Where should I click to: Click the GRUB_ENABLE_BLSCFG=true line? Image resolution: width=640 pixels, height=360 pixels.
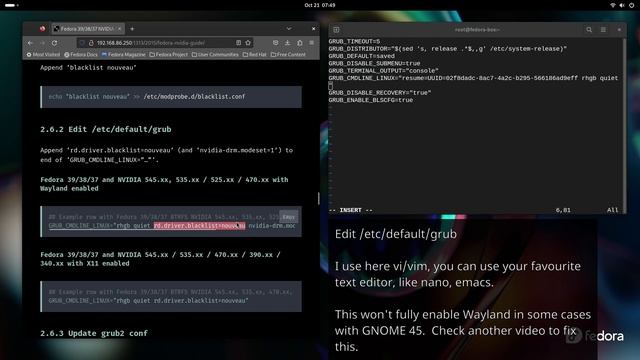tap(371, 100)
